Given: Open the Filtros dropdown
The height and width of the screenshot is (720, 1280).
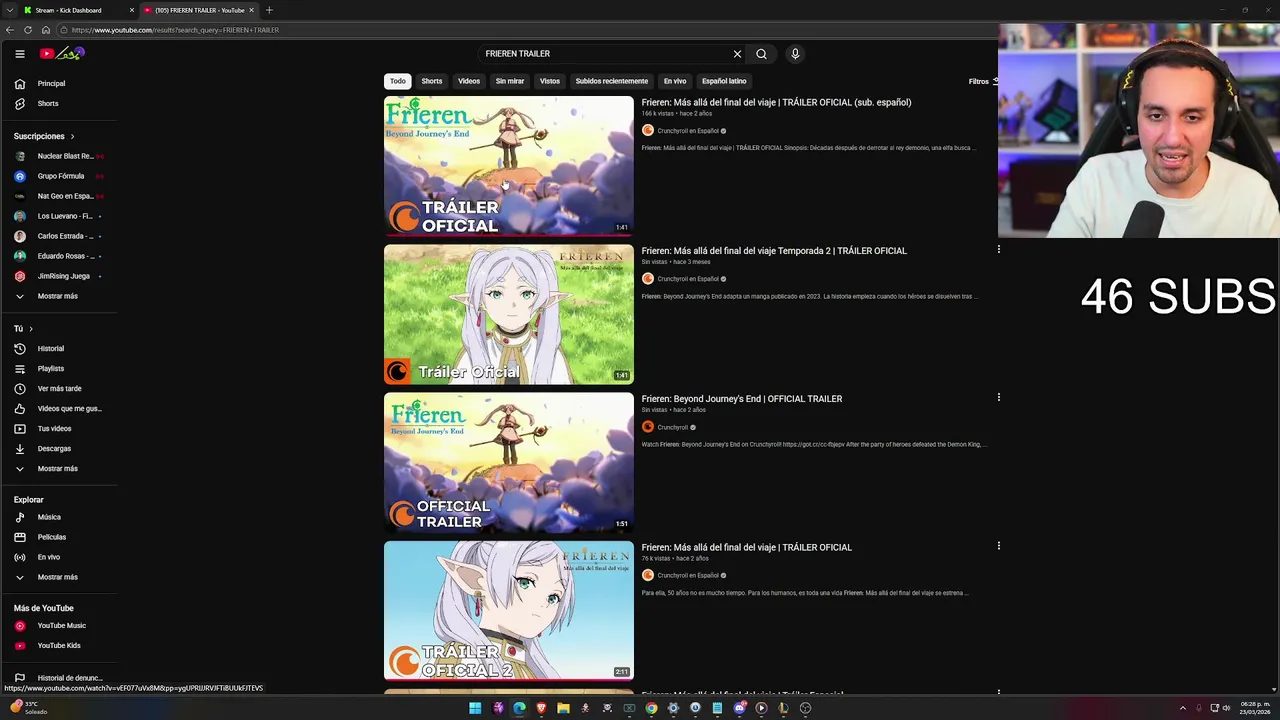Looking at the screenshot, I should [983, 81].
